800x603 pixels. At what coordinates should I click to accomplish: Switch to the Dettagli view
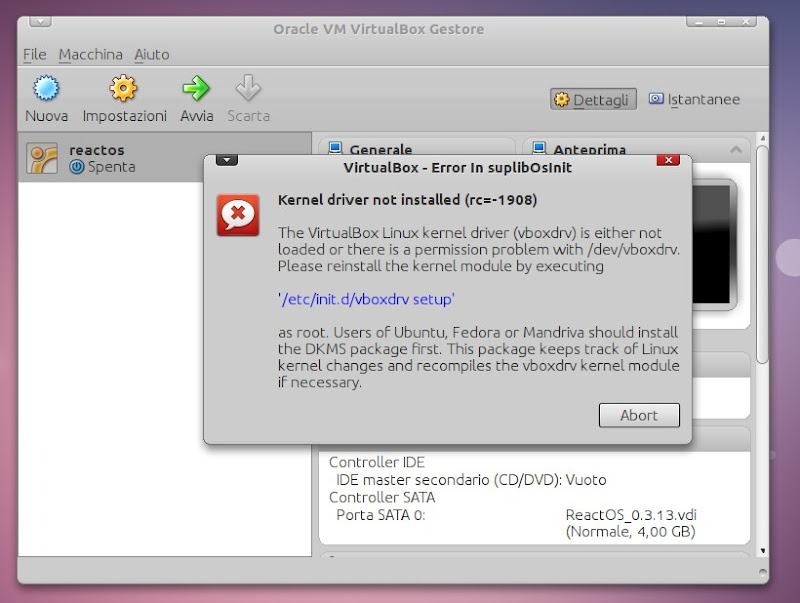click(593, 99)
